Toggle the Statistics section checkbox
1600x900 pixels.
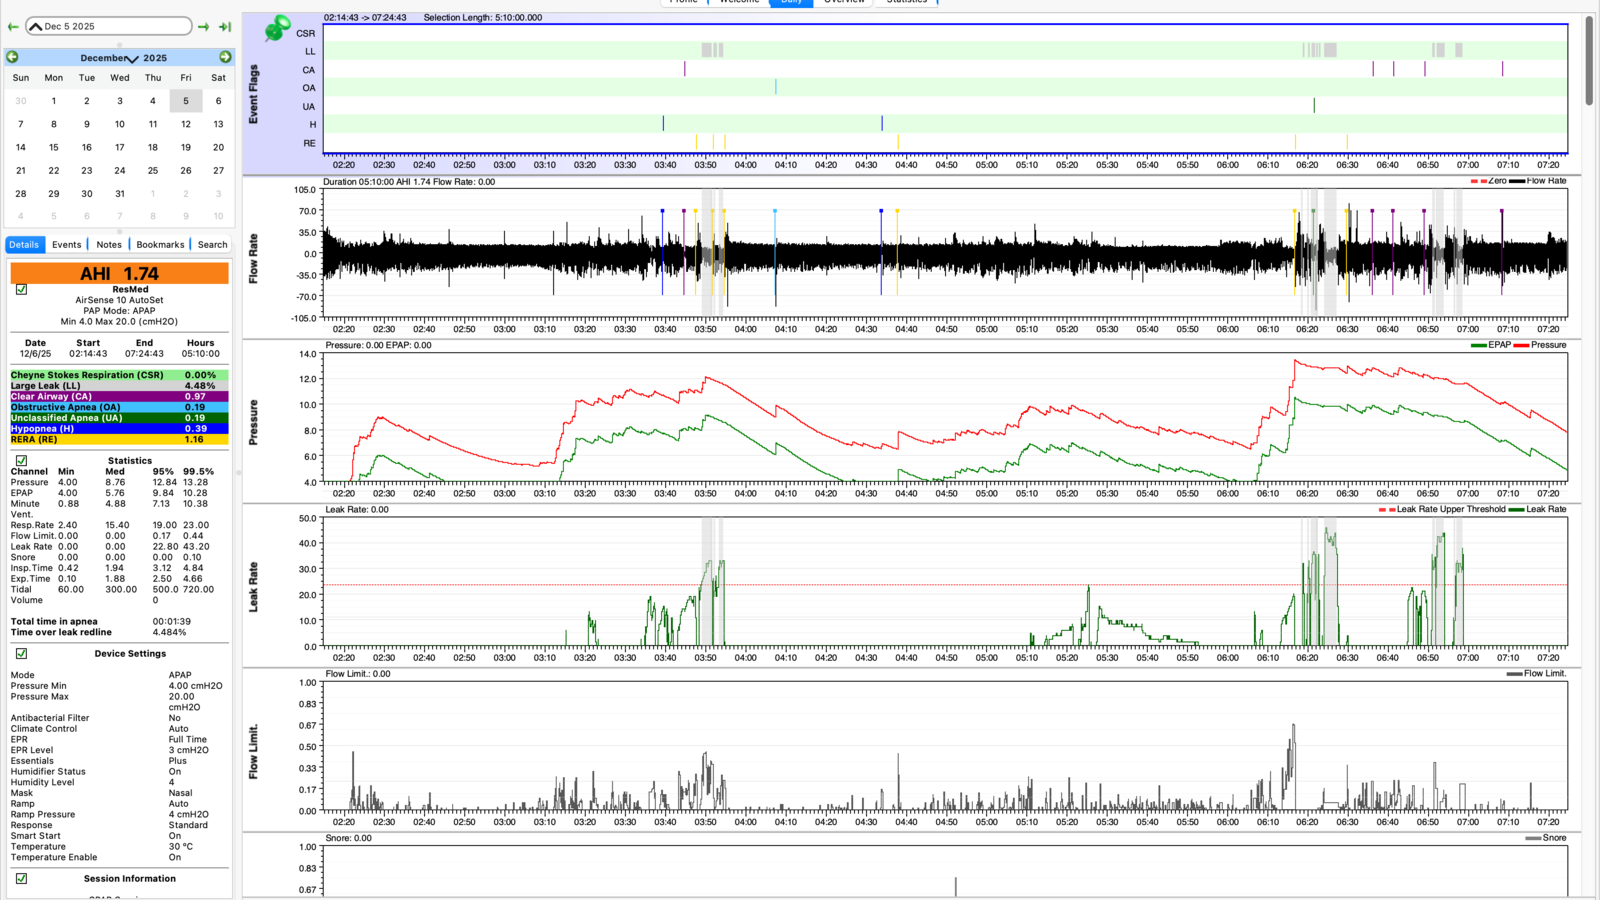coord(21,461)
